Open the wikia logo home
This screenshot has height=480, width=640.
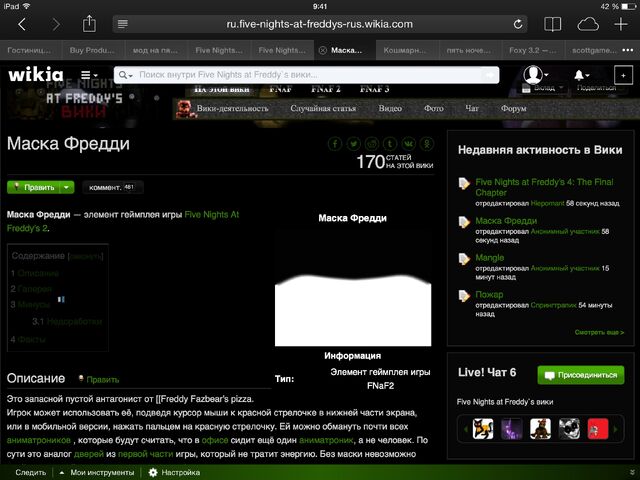pos(36,74)
